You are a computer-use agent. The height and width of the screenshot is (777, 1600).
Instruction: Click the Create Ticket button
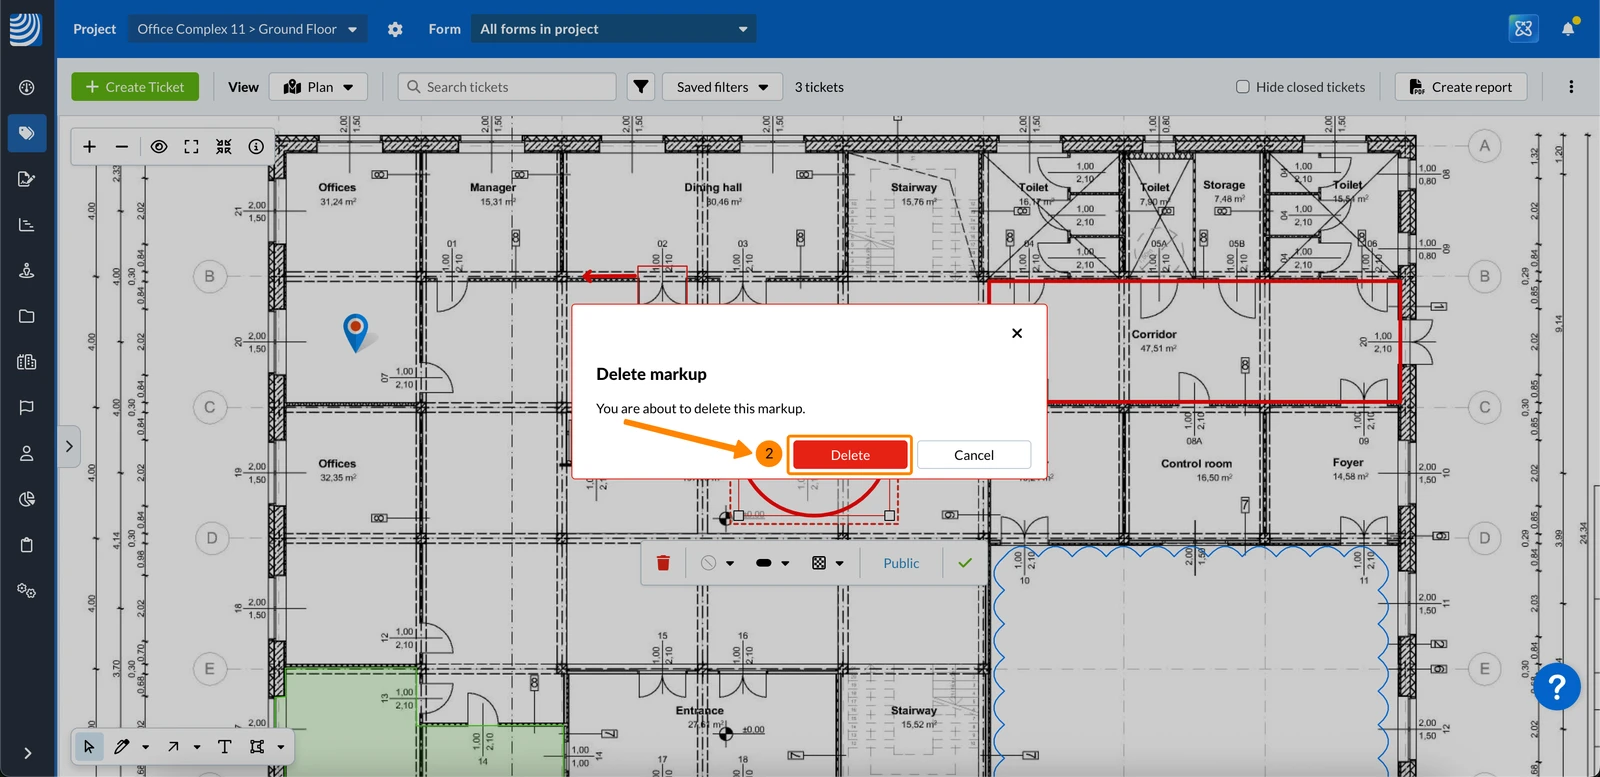pyautogui.click(x=135, y=87)
